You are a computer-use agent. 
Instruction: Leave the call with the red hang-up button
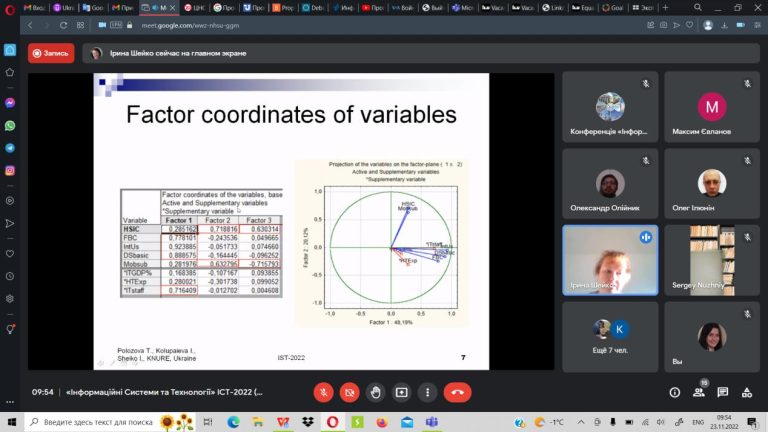[457, 392]
